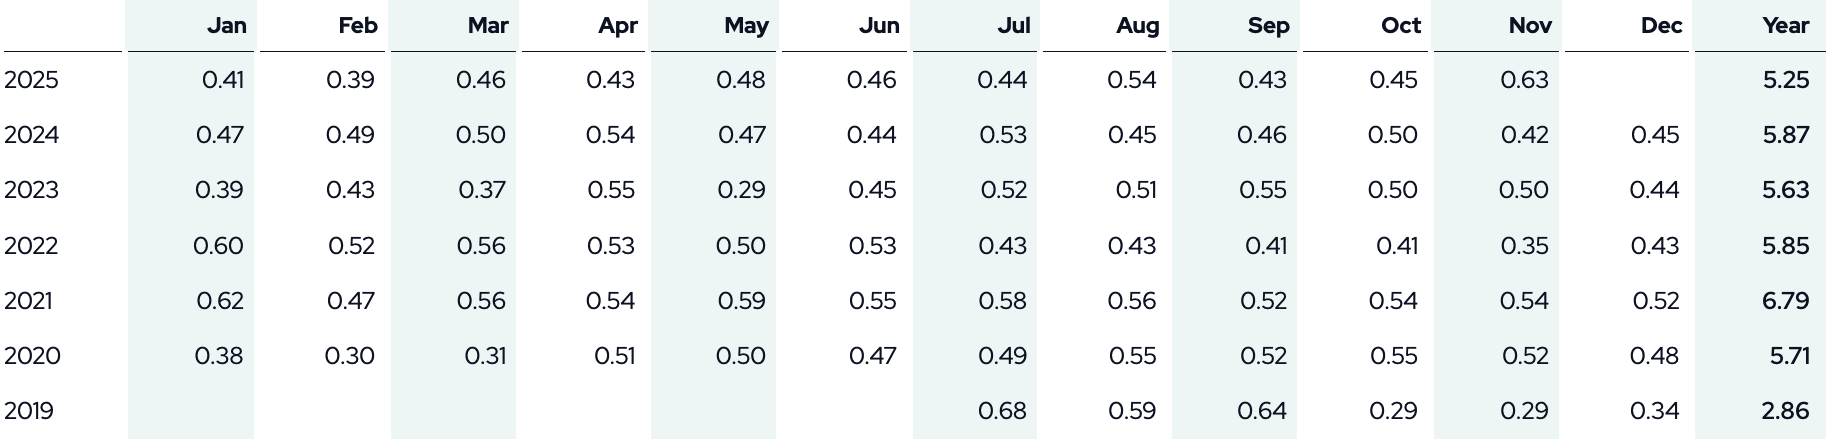This screenshot has width=1832, height=448.
Task: Click the 2019 yearly total 2.86
Action: (1785, 411)
